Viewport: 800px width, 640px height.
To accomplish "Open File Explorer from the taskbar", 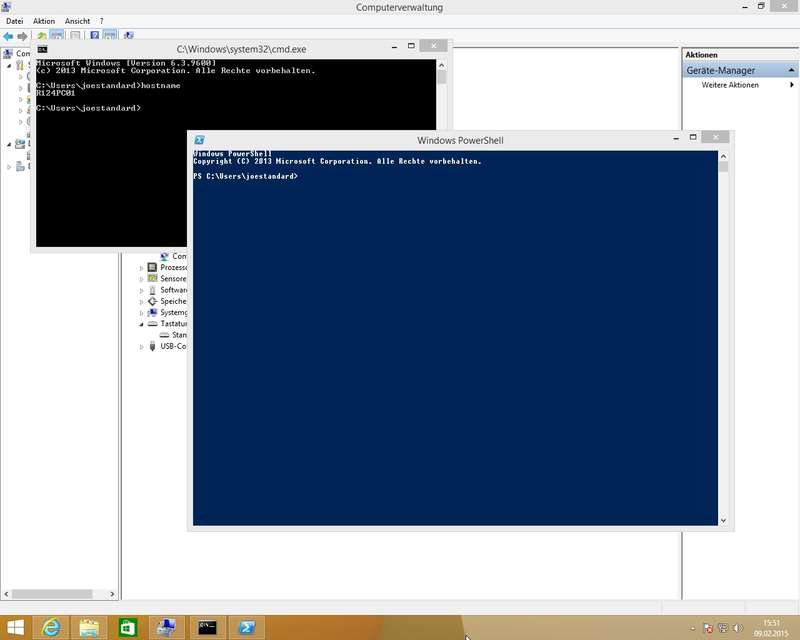I will pyautogui.click(x=88, y=627).
